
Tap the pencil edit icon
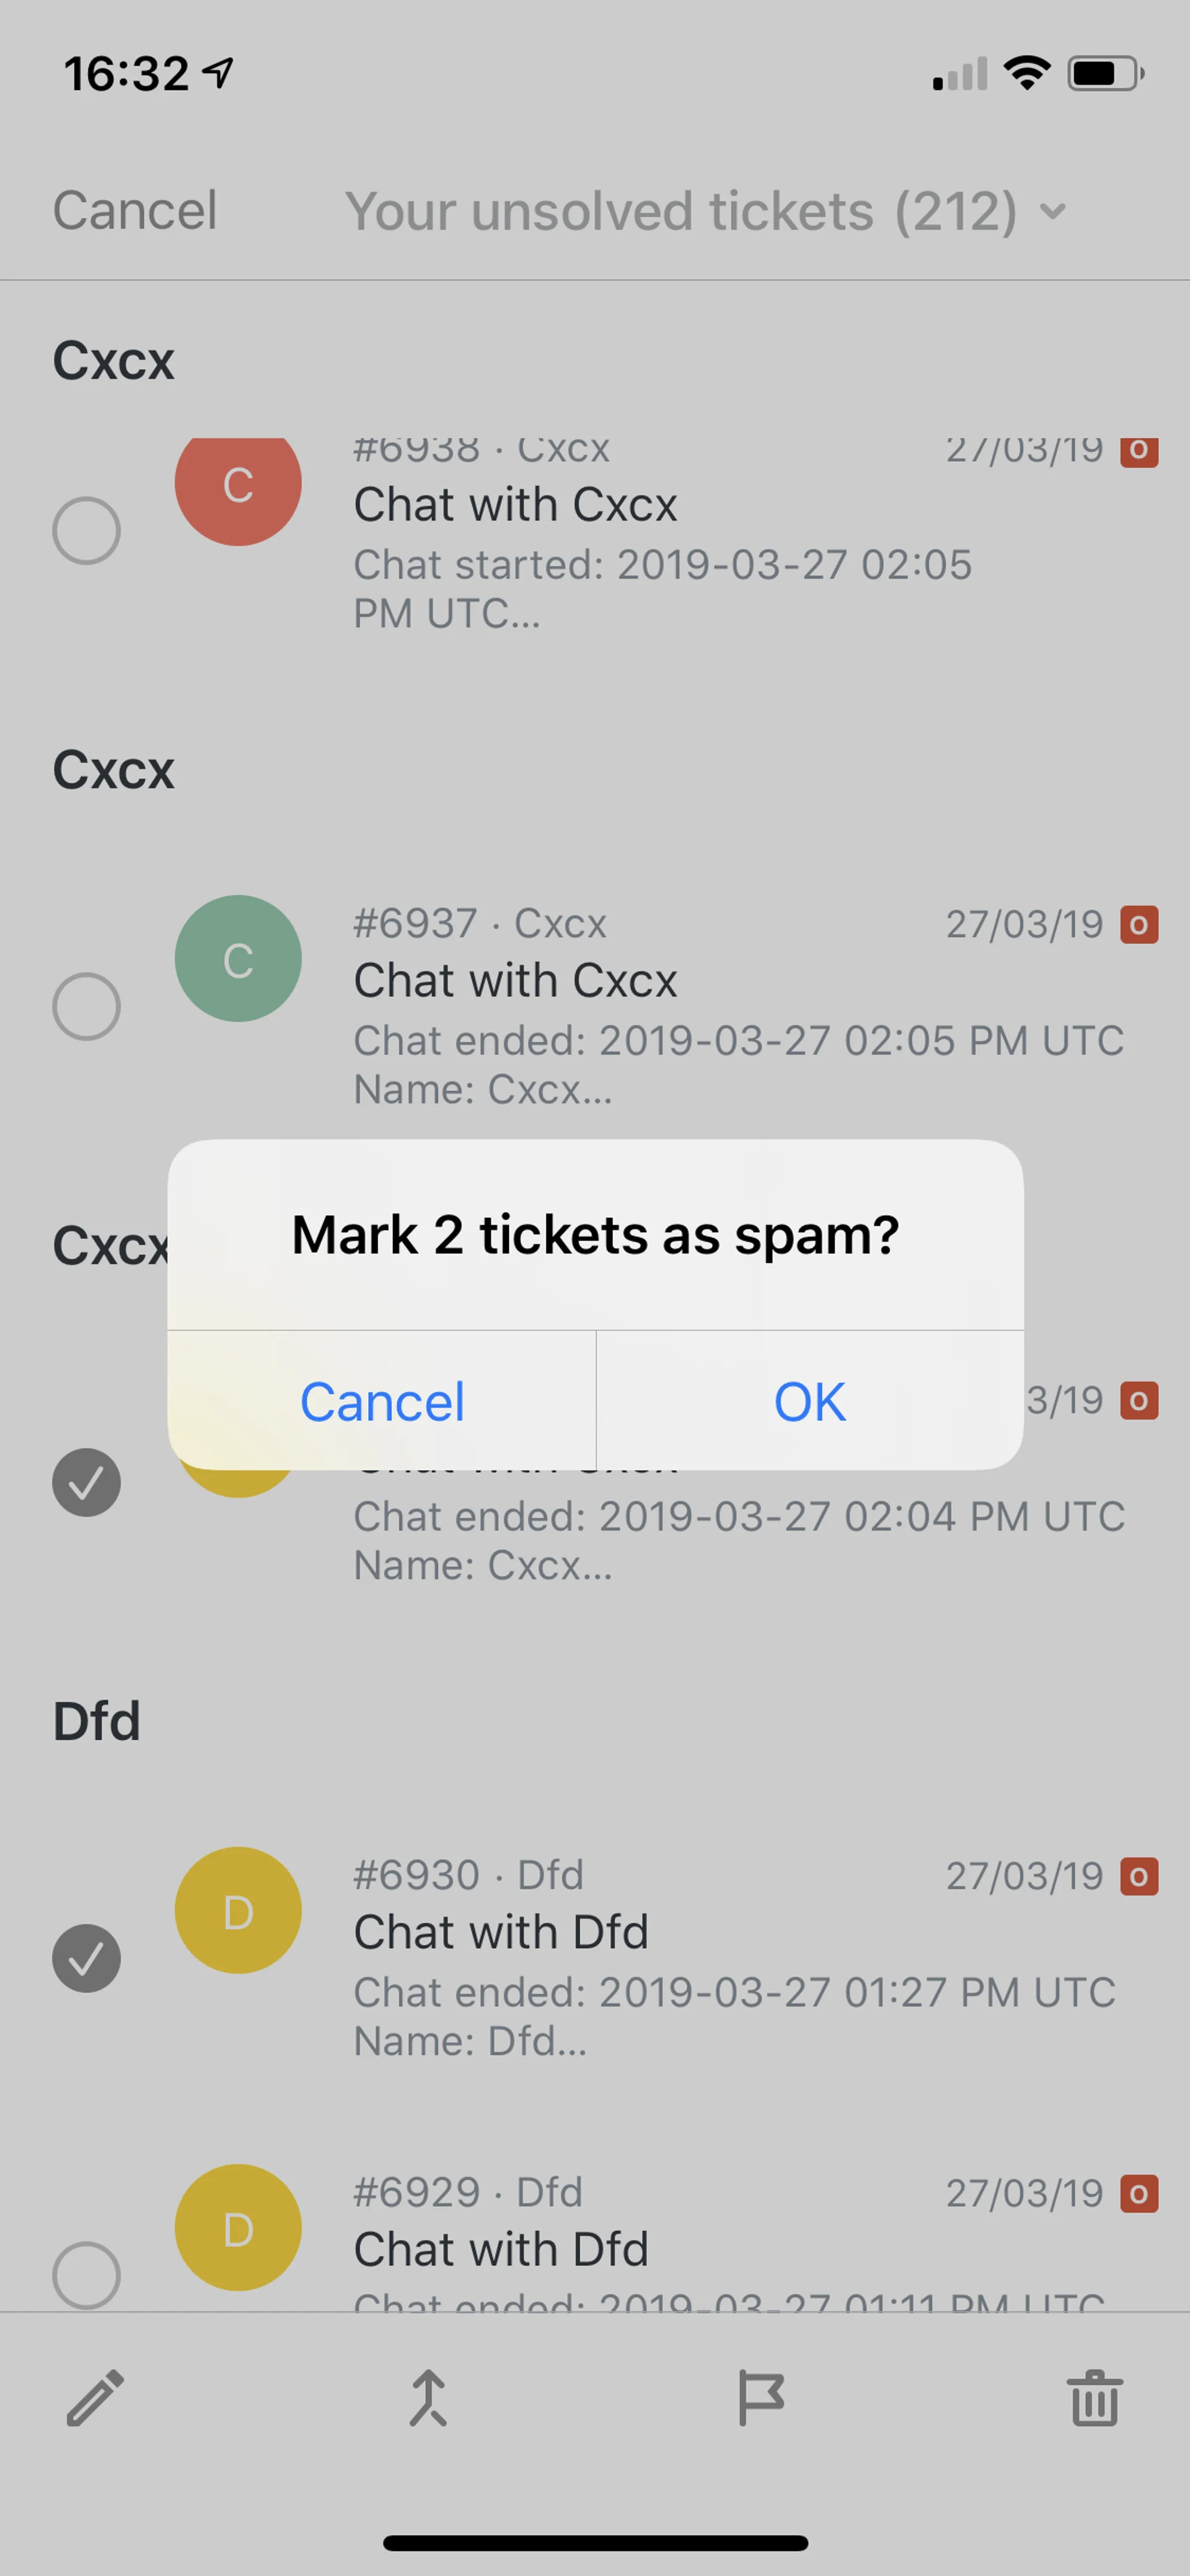click(x=95, y=2398)
